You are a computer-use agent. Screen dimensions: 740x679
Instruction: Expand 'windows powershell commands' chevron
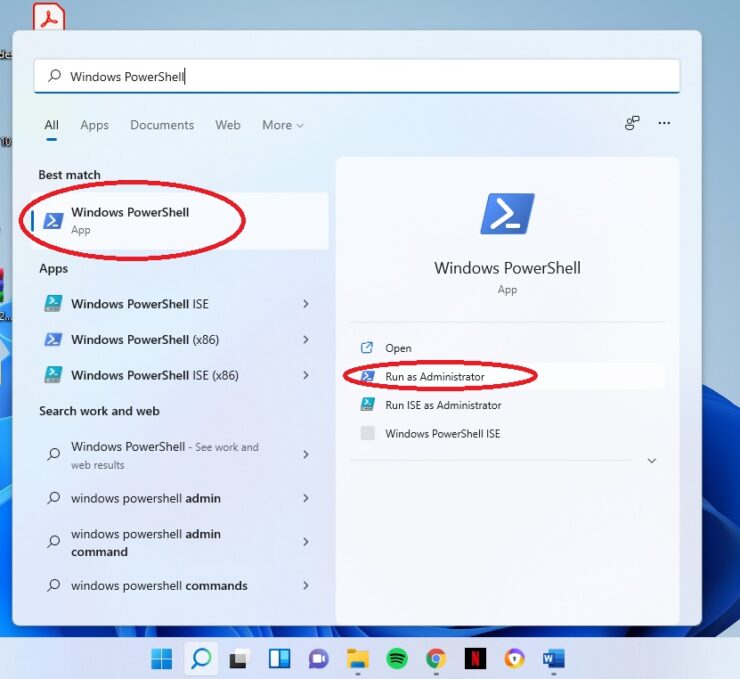[x=306, y=586]
